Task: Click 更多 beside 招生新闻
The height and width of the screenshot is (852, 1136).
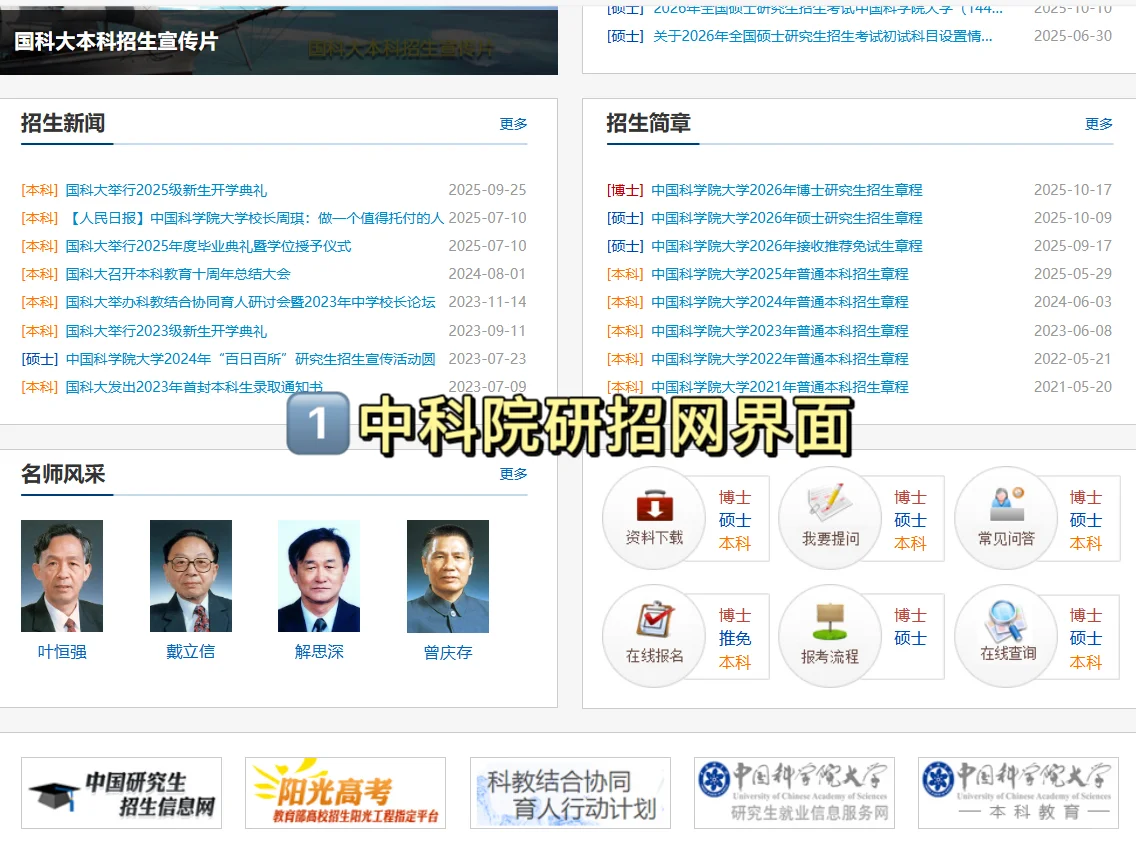Action: (x=513, y=124)
